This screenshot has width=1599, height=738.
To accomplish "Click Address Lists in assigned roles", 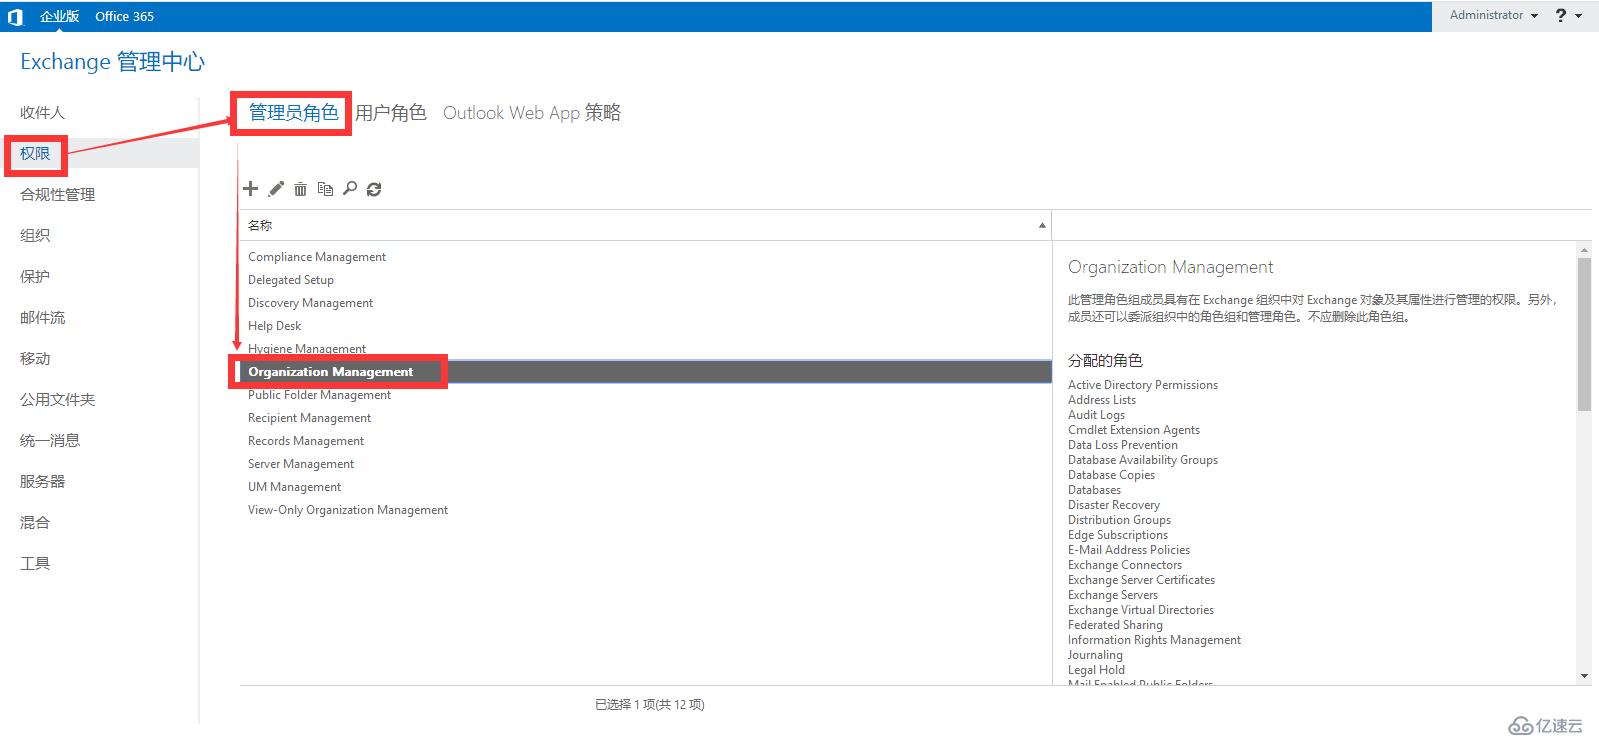I will coord(1102,400).
